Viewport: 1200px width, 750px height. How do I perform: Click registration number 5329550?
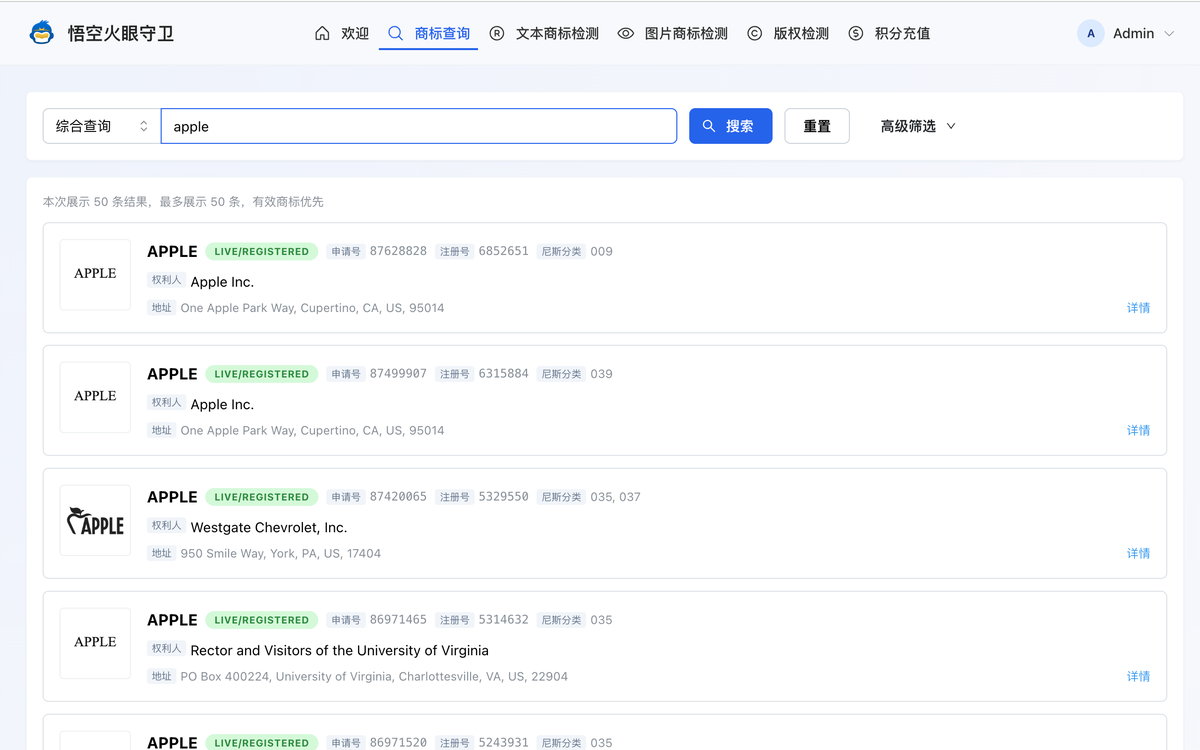[x=503, y=497]
